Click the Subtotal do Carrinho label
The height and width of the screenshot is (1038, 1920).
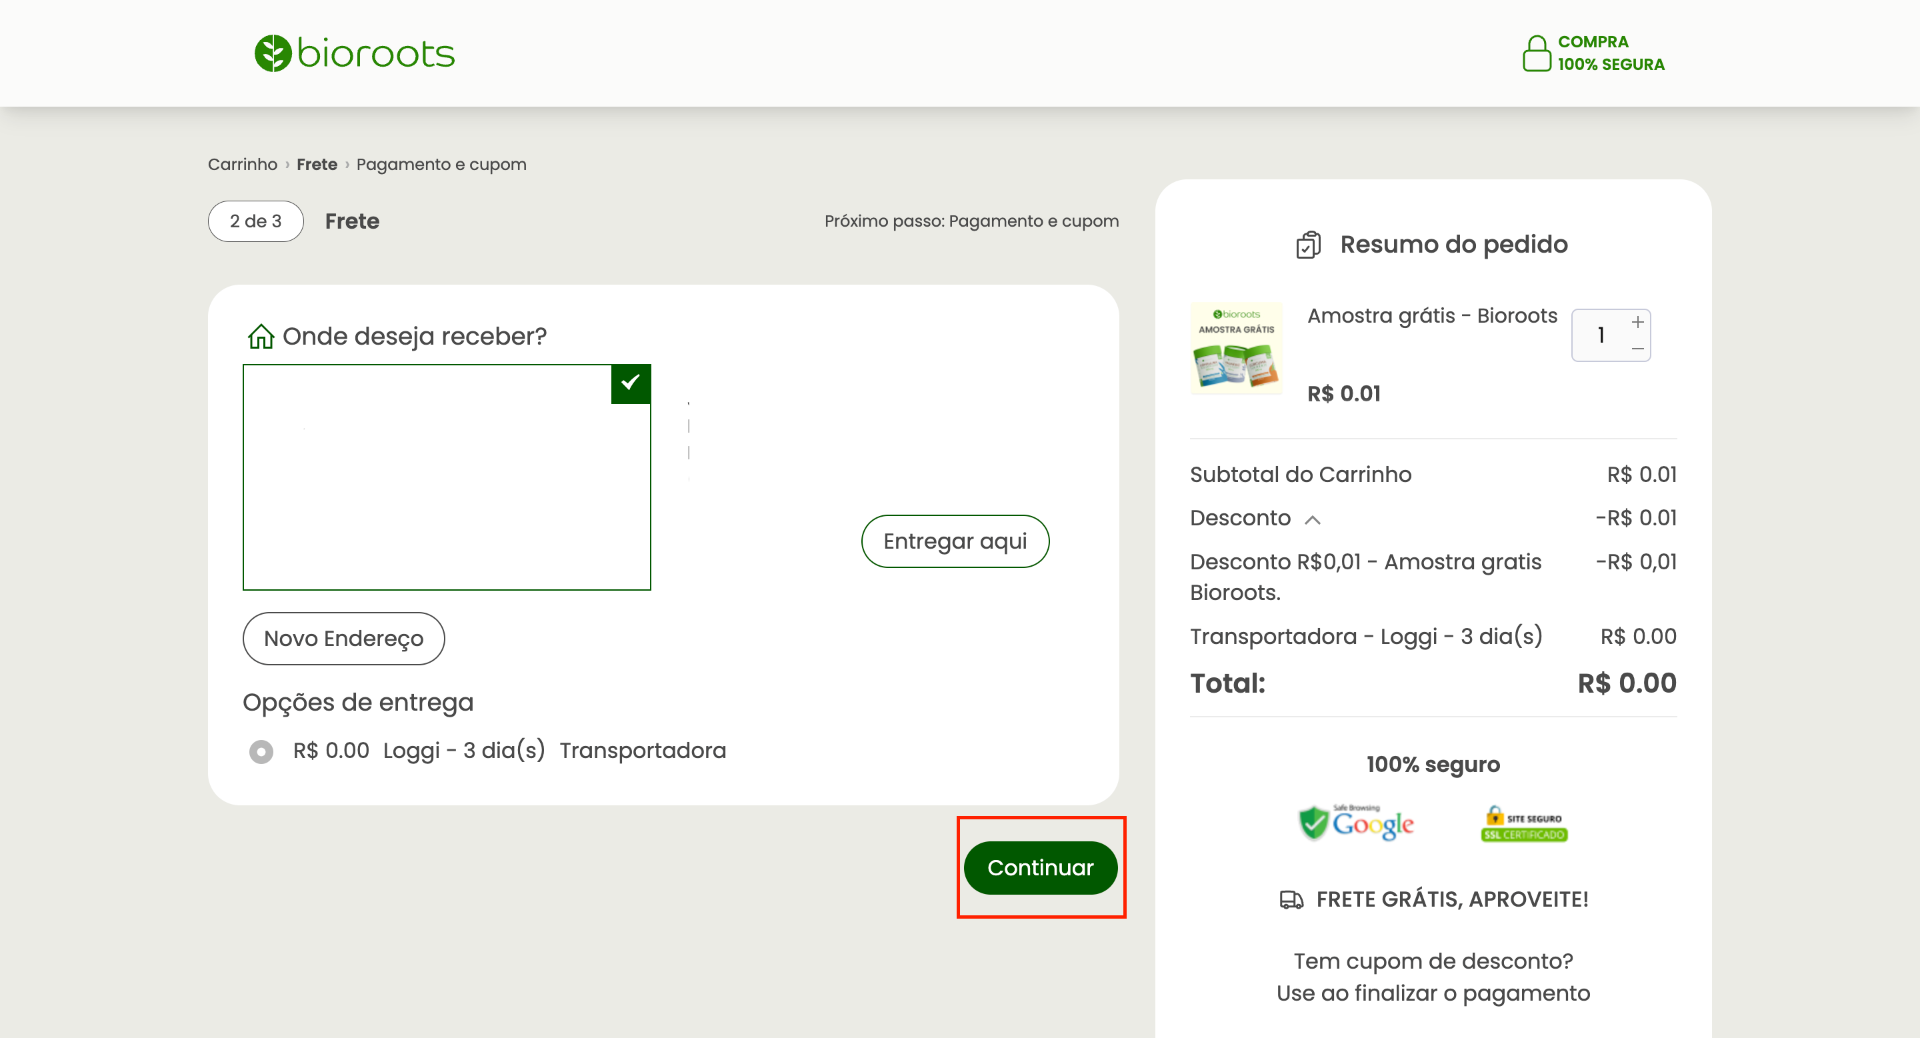[1301, 475]
